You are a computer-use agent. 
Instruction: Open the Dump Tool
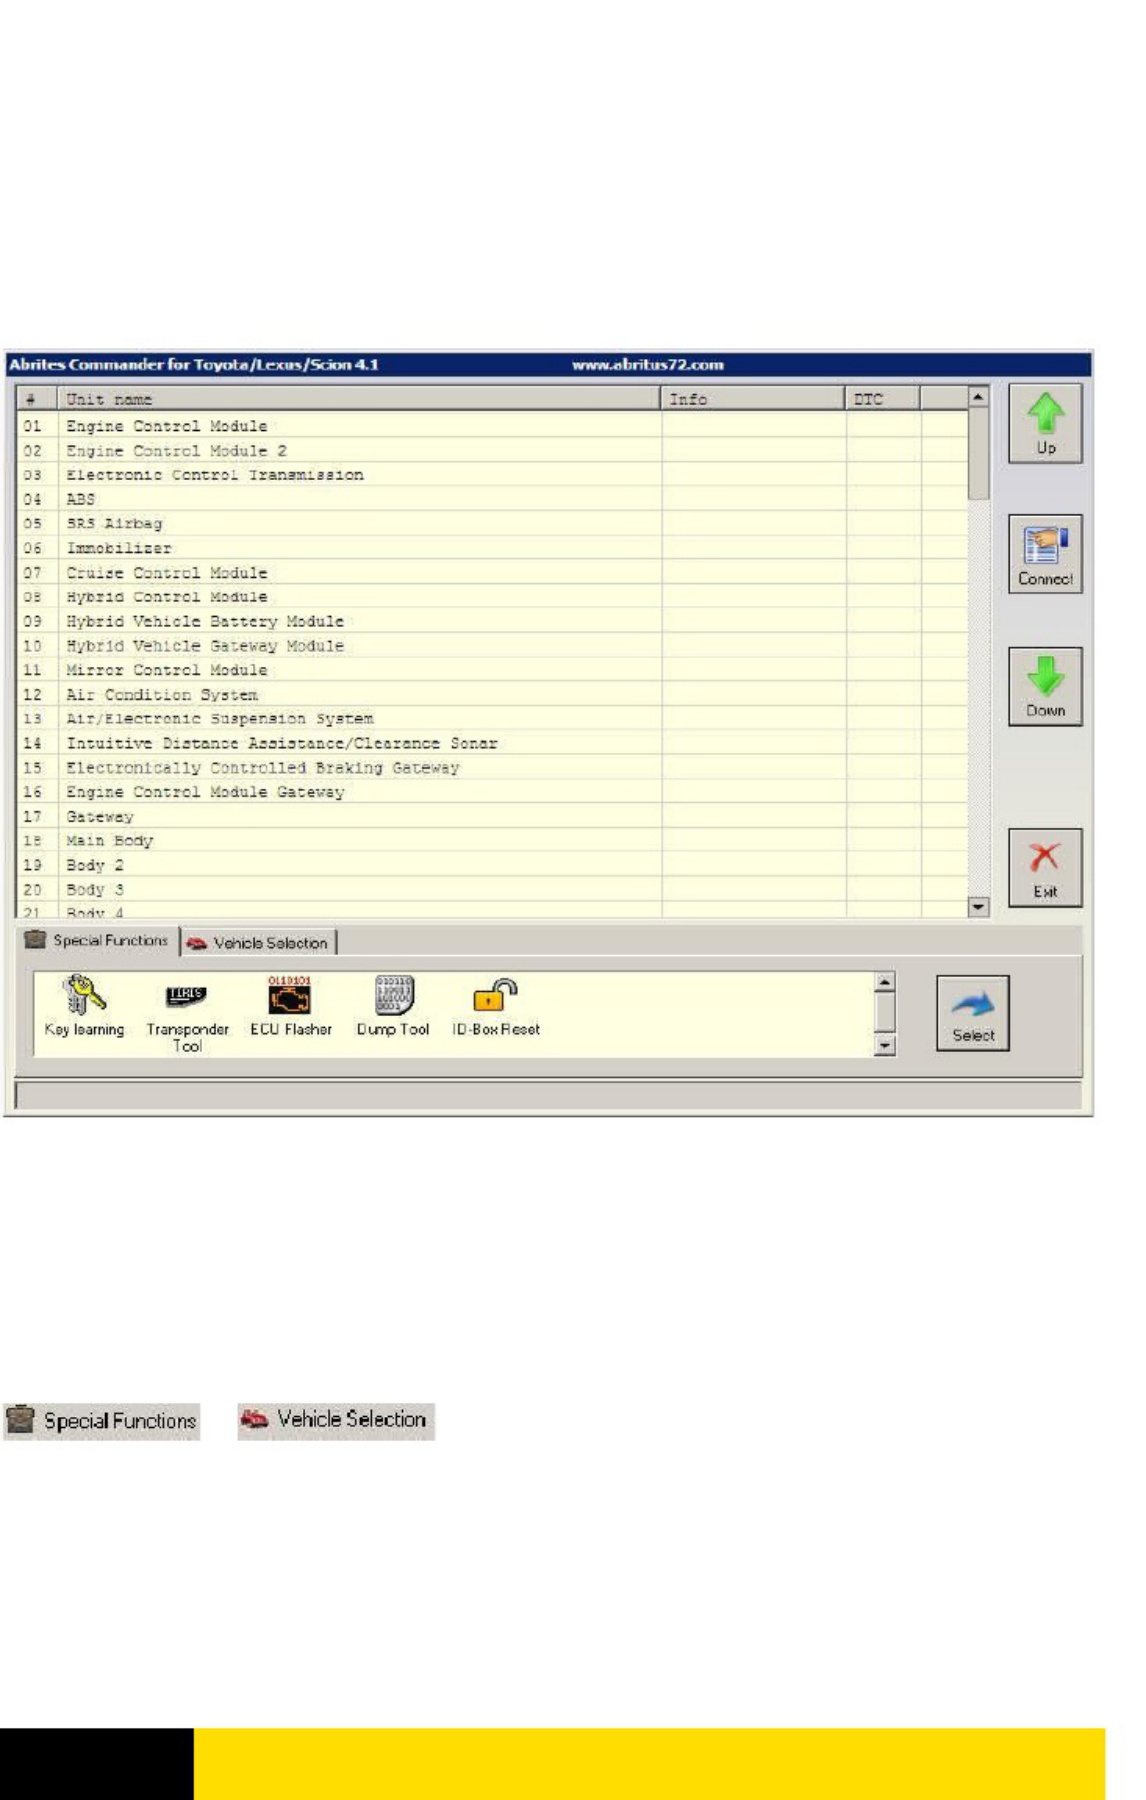[393, 1007]
